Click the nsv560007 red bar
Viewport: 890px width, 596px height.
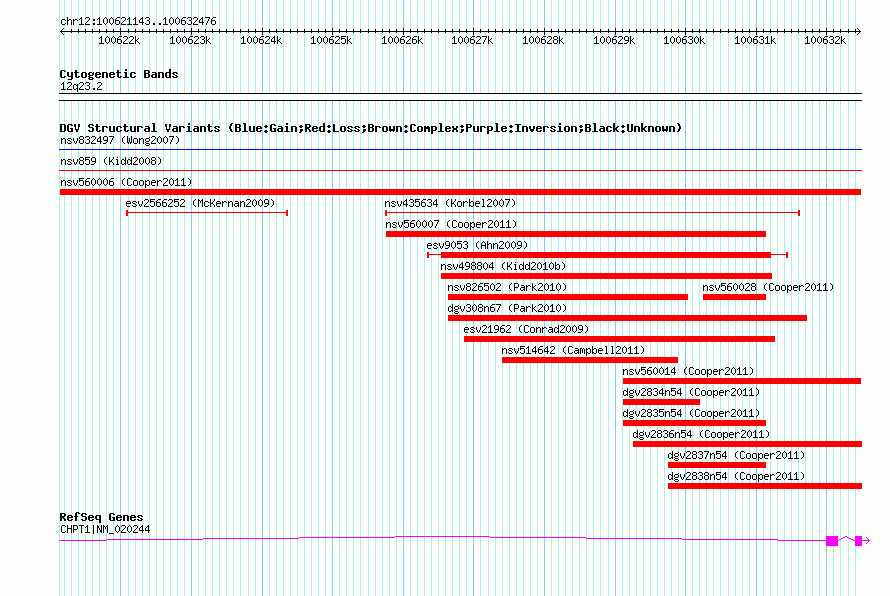pos(576,234)
